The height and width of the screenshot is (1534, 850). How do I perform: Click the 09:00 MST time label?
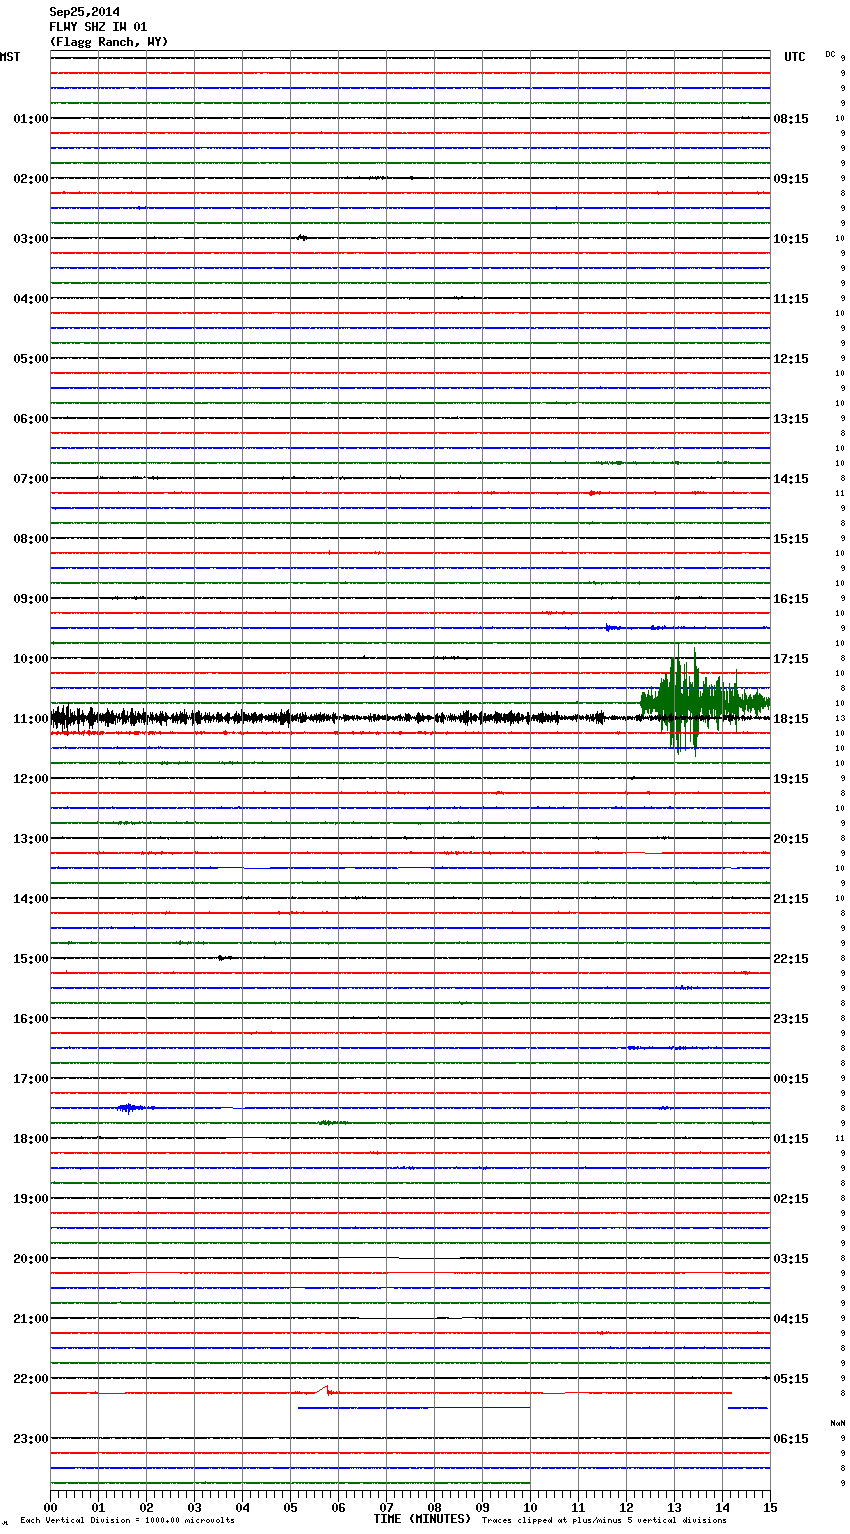[31, 599]
